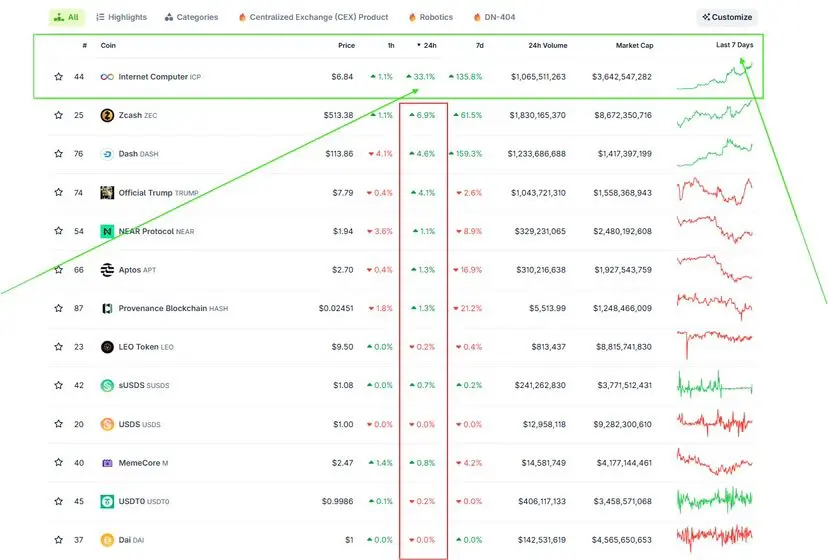Sort by 7d change header

(479, 45)
